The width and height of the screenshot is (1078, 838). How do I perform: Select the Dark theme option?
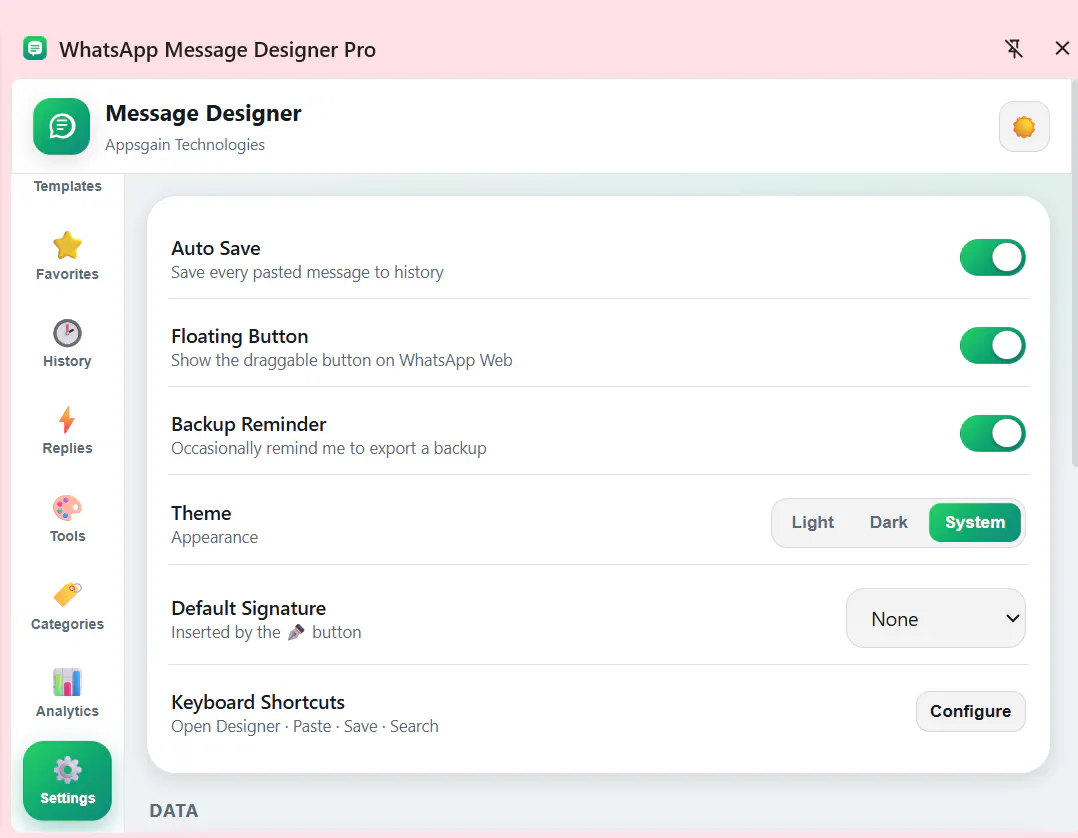click(888, 522)
